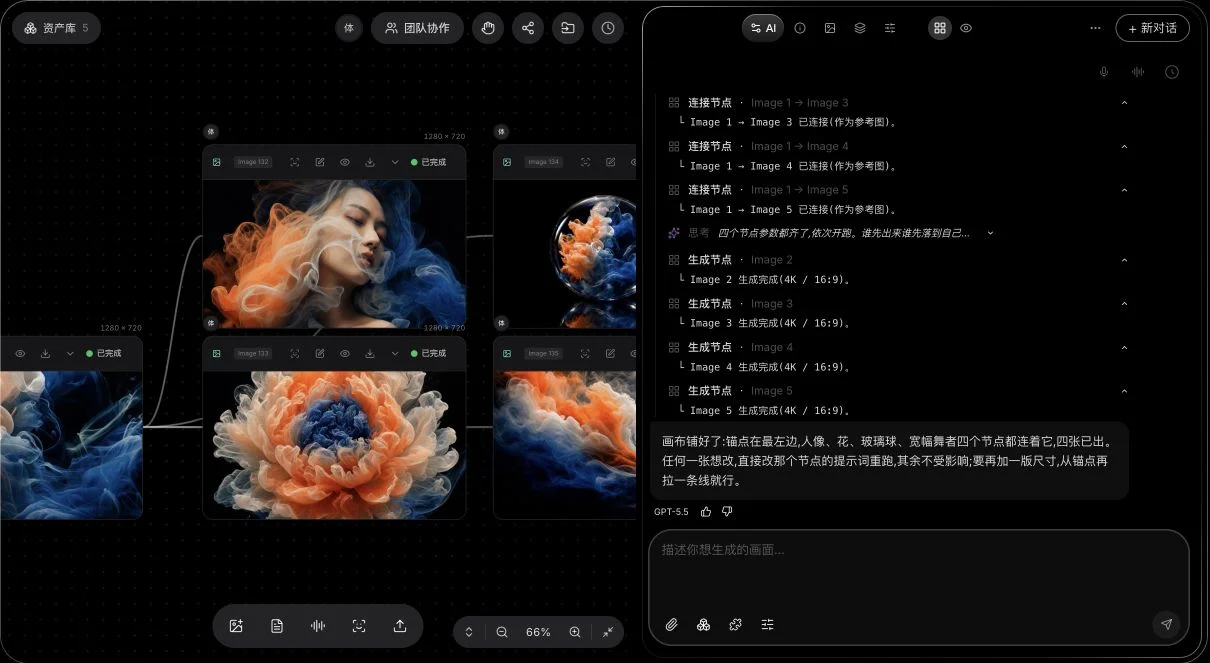
Task: Open the 资产库 asset library
Action: click(56, 28)
